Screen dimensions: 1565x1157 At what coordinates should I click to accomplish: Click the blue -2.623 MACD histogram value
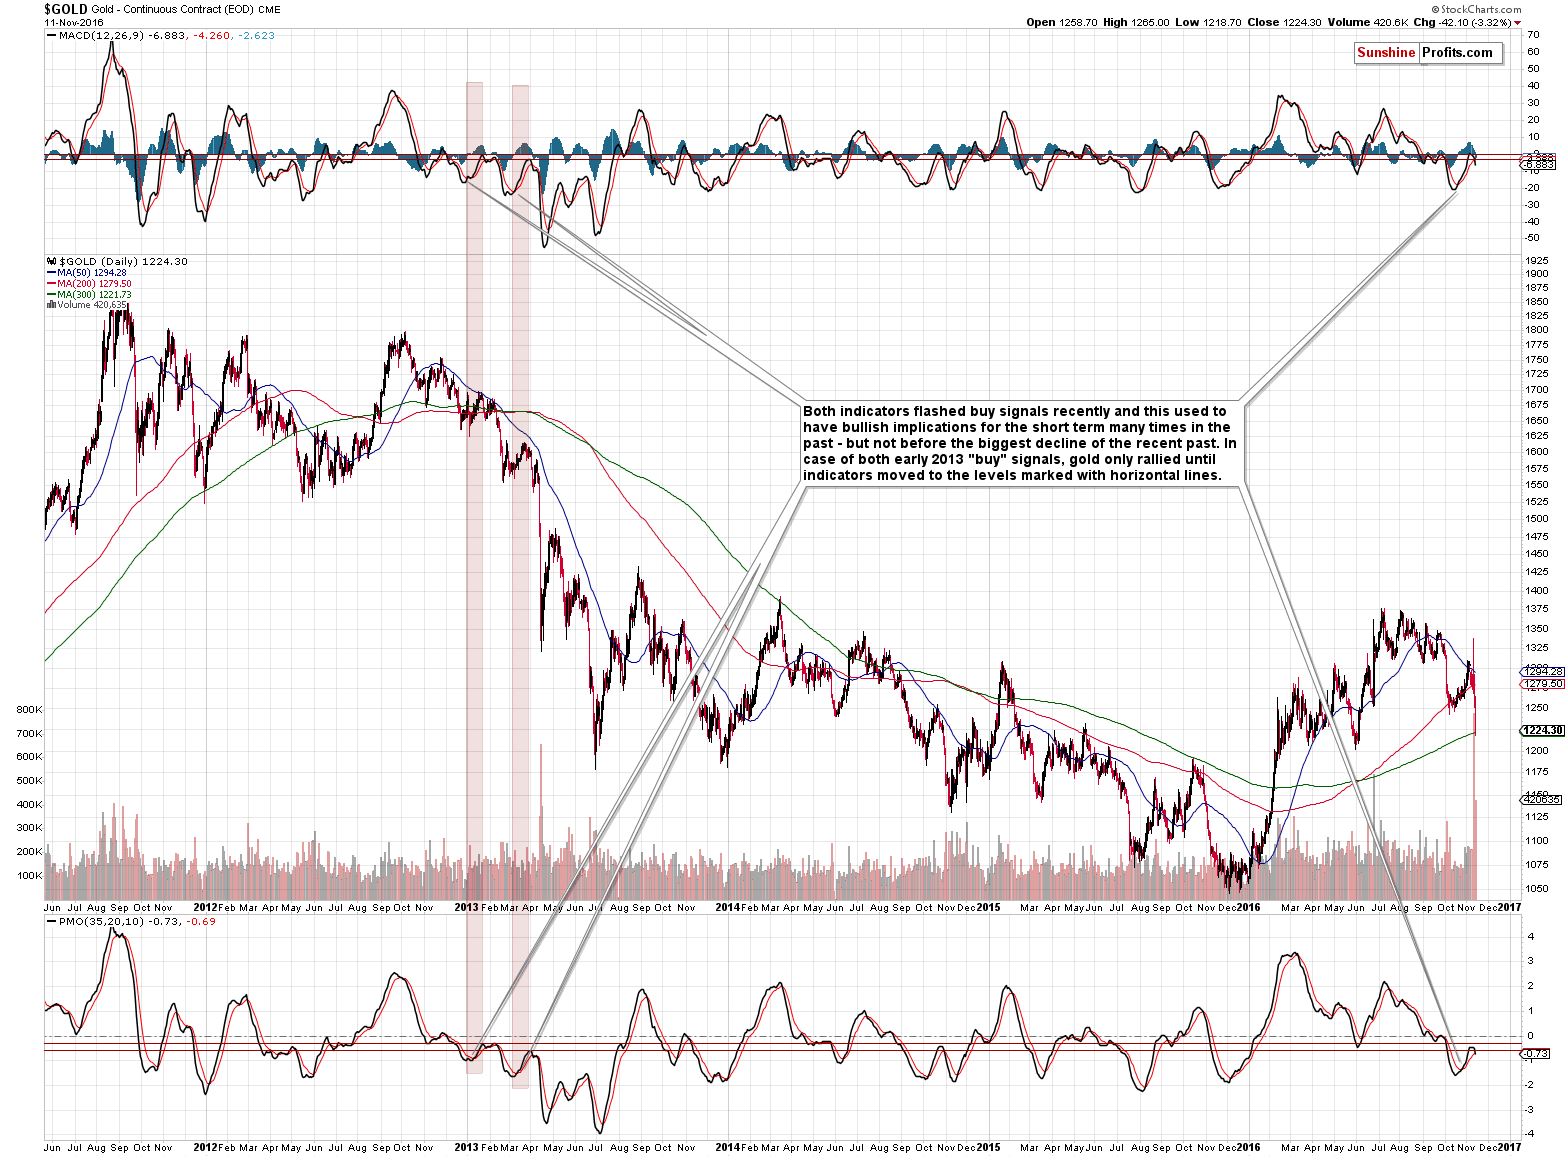click(256, 36)
